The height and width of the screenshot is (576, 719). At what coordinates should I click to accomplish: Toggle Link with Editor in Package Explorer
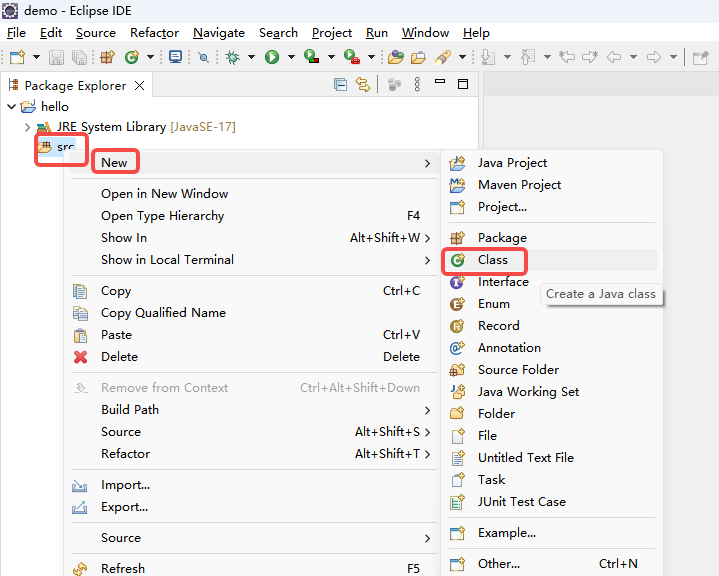coord(363,85)
